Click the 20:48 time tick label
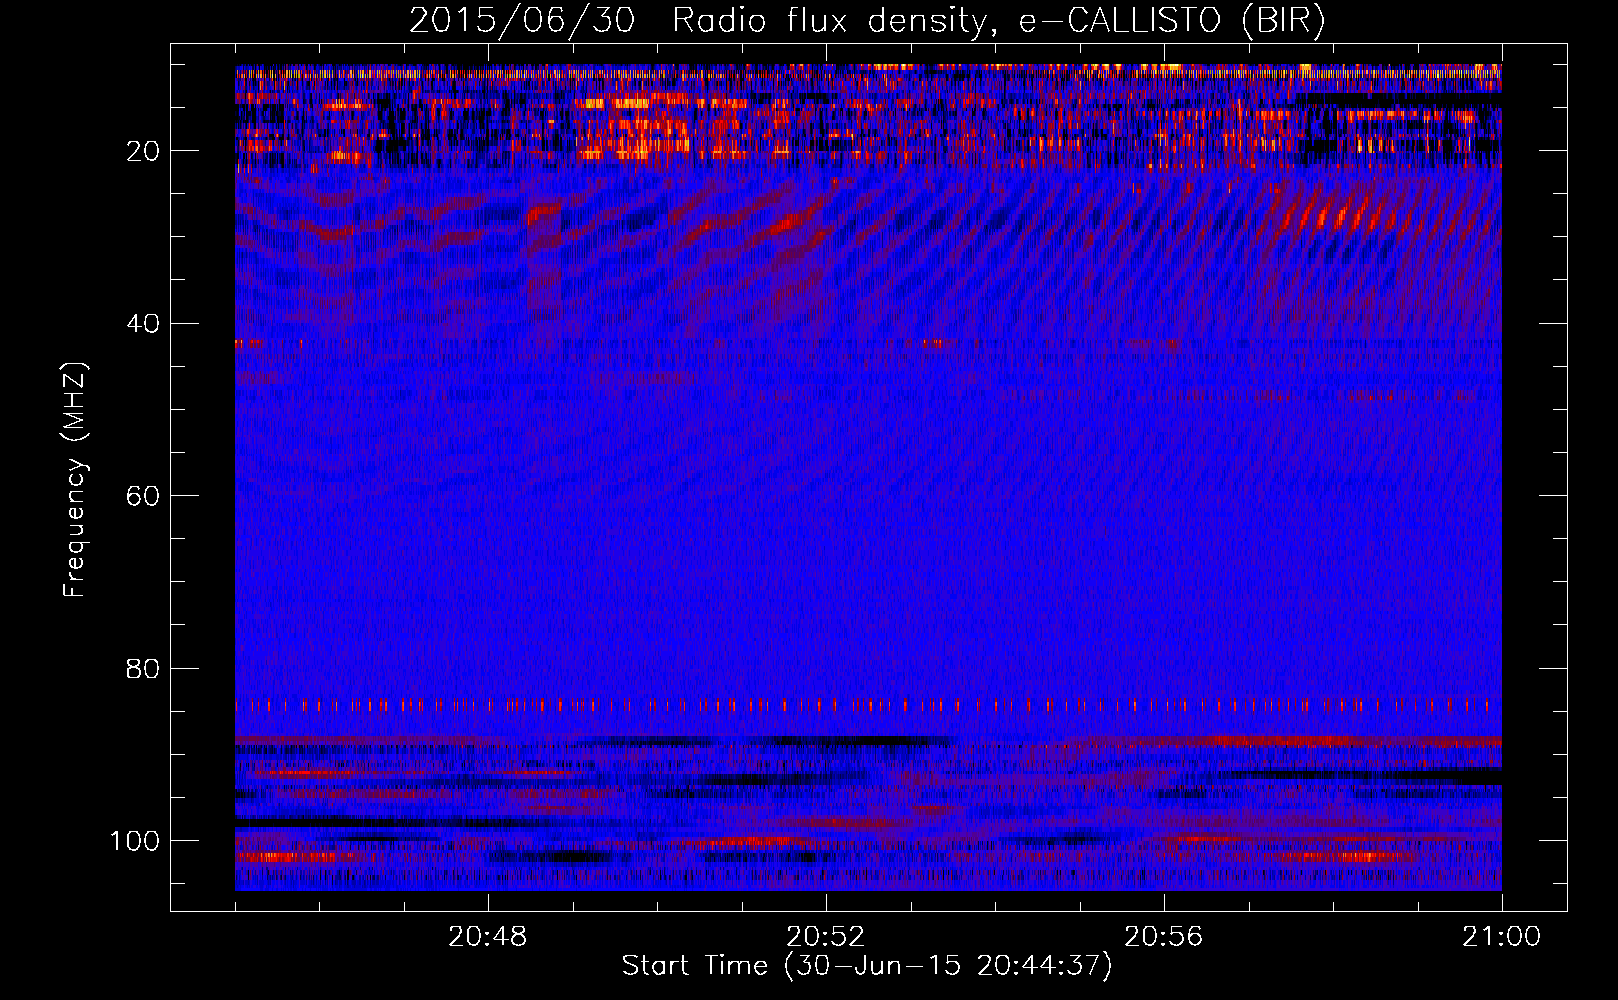Viewport: 1618px width, 1000px height. pos(488,937)
